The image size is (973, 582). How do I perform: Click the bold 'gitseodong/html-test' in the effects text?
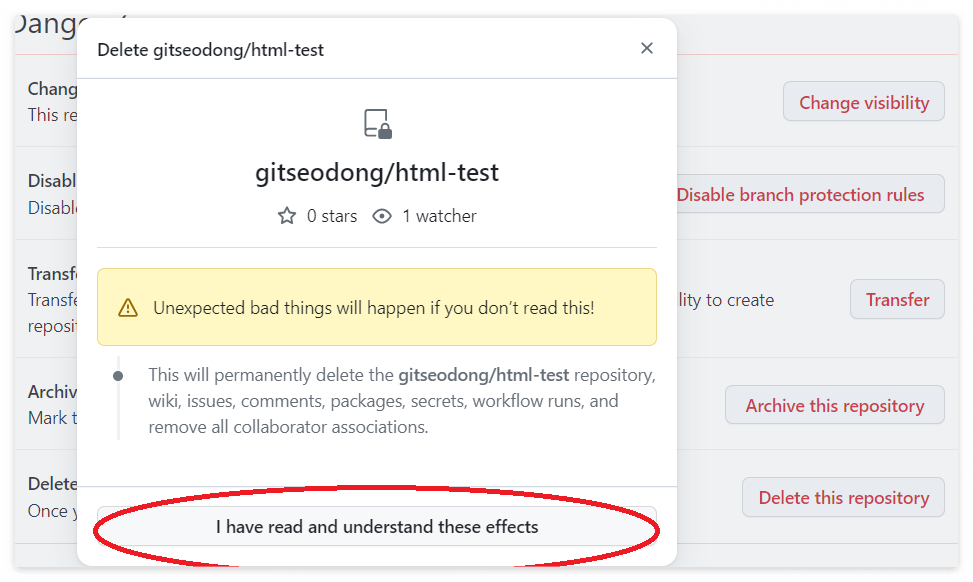click(x=484, y=375)
